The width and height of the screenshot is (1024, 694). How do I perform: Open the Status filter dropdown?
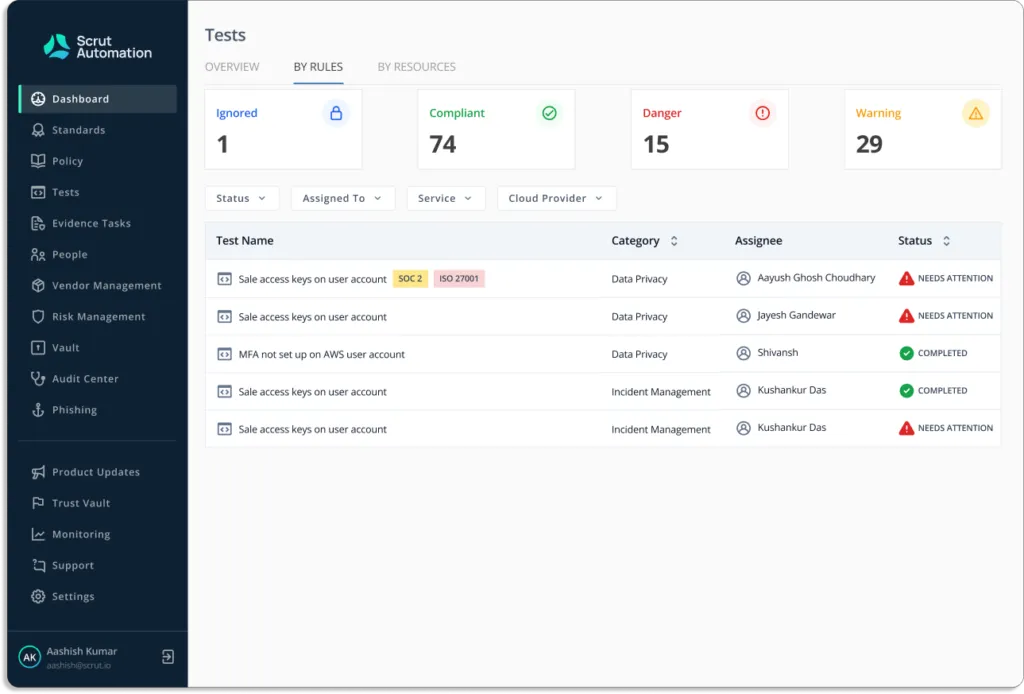coord(242,198)
